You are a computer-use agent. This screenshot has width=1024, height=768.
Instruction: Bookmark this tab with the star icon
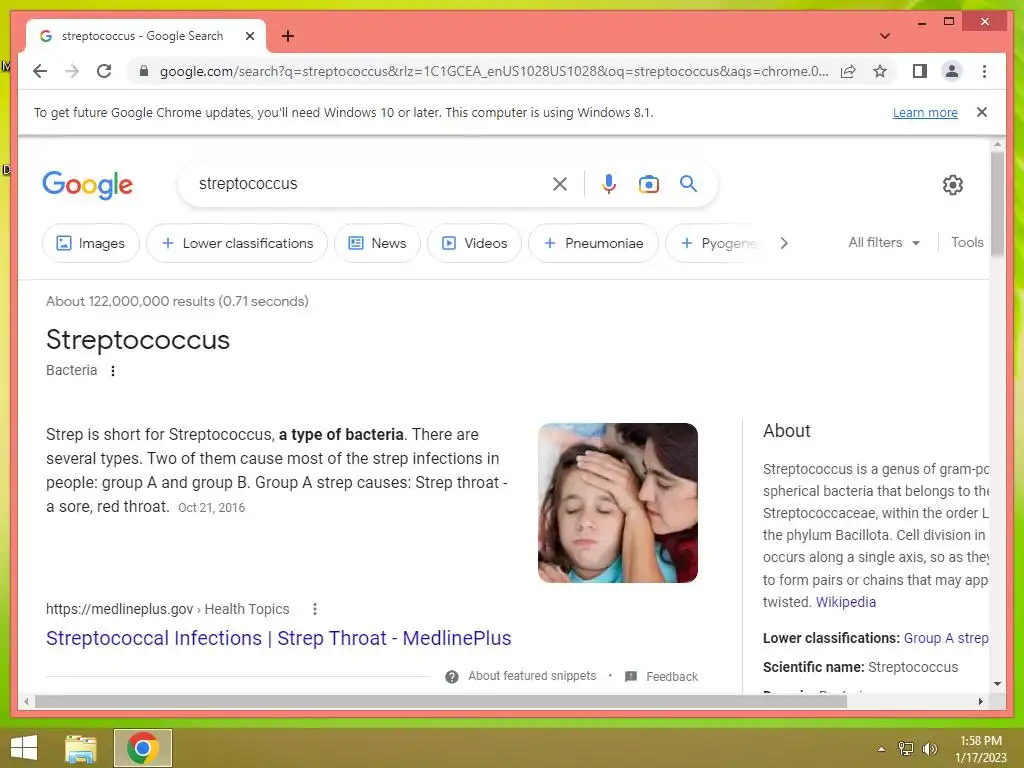click(880, 71)
